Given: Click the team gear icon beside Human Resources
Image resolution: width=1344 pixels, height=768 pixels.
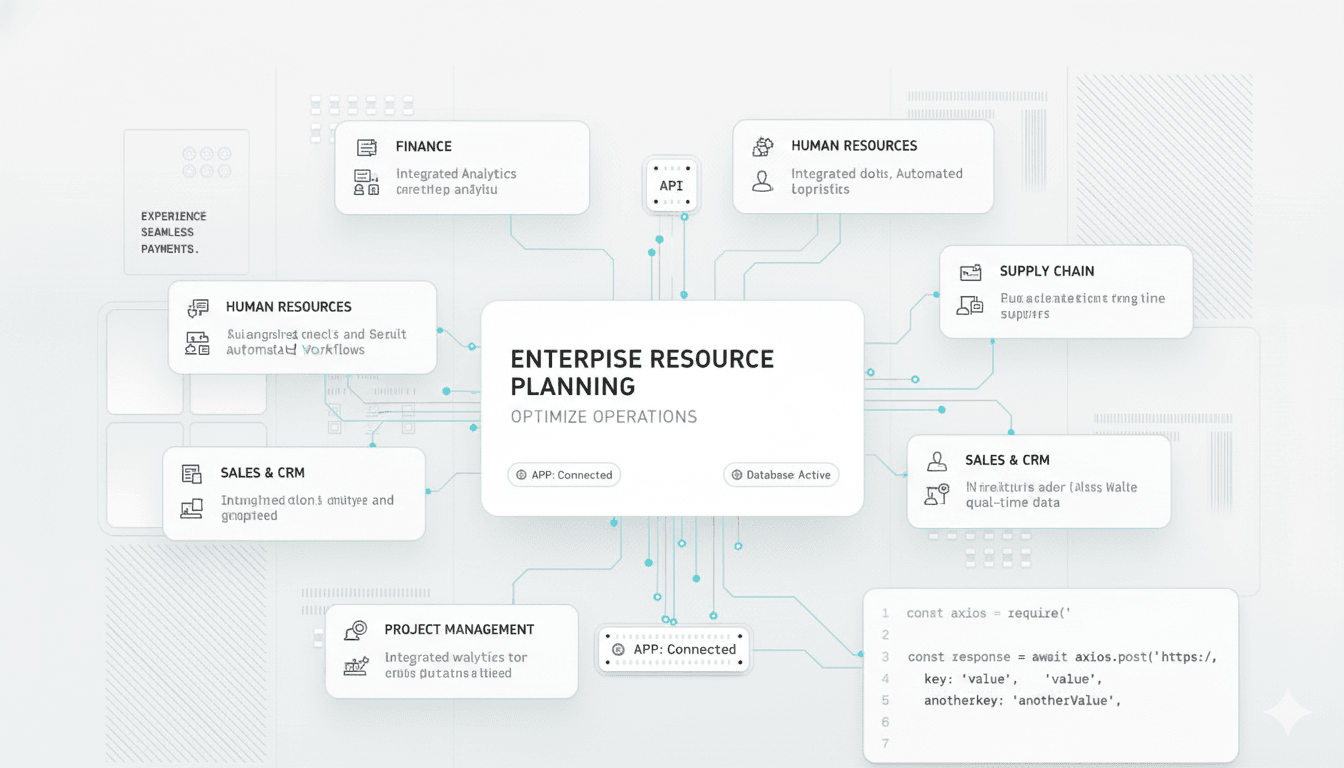Looking at the screenshot, I should click(x=763, y=146).
